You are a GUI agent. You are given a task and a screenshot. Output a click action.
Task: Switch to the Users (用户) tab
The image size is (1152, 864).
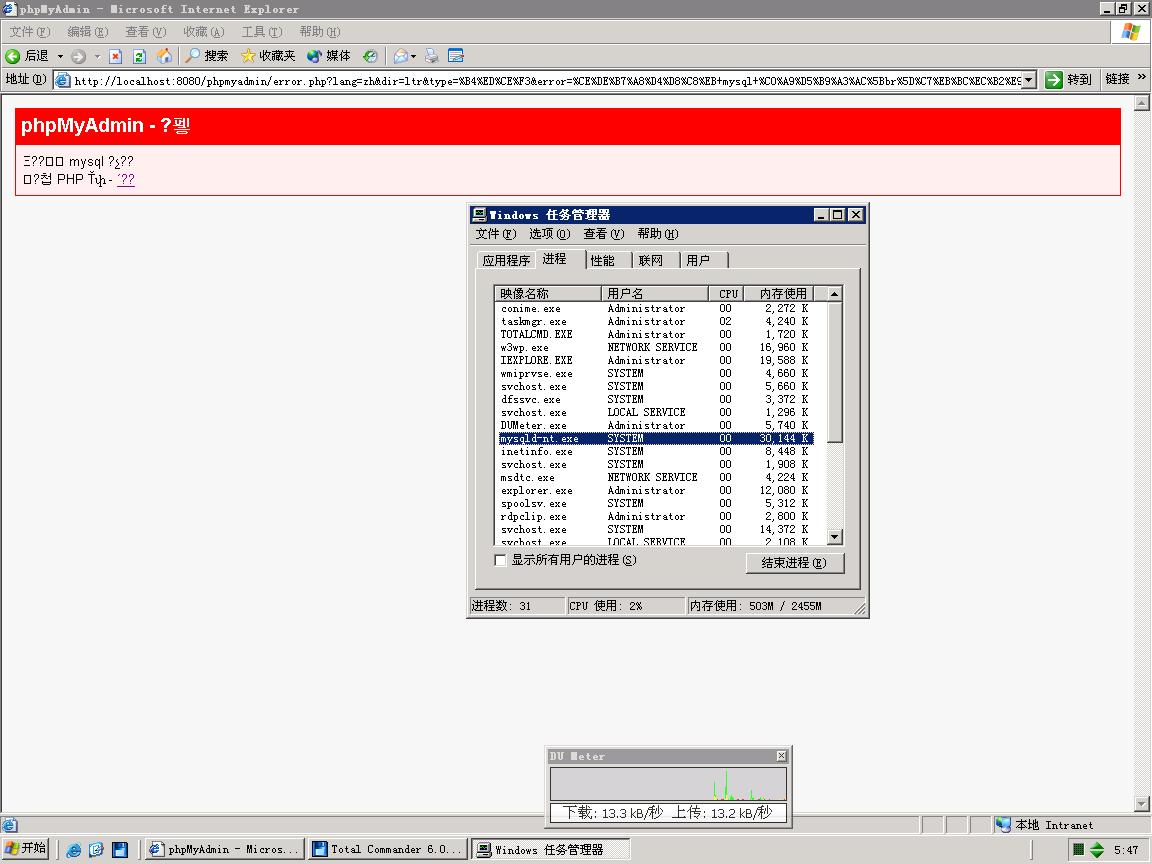pos(705,261)
